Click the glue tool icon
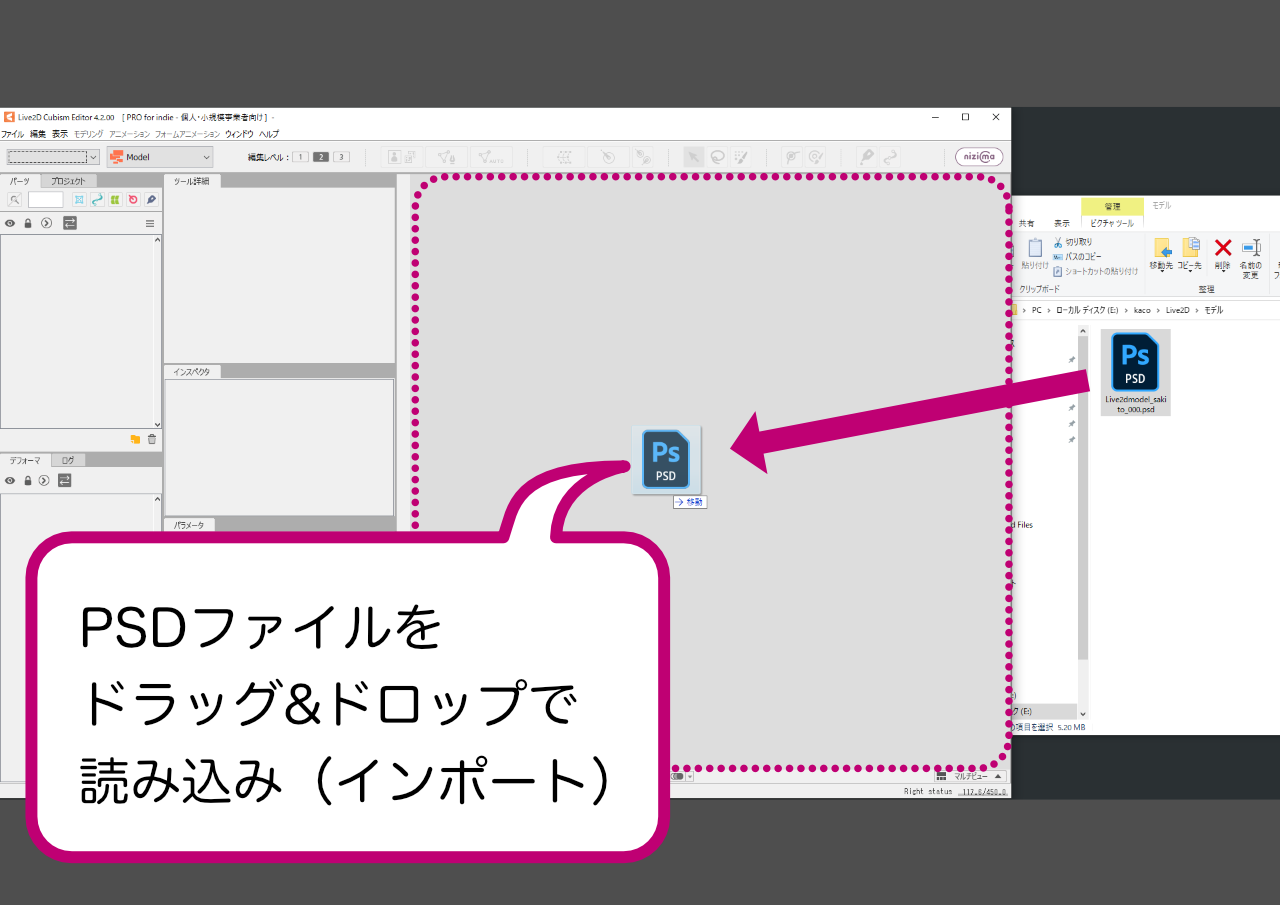 pos(792,157)
